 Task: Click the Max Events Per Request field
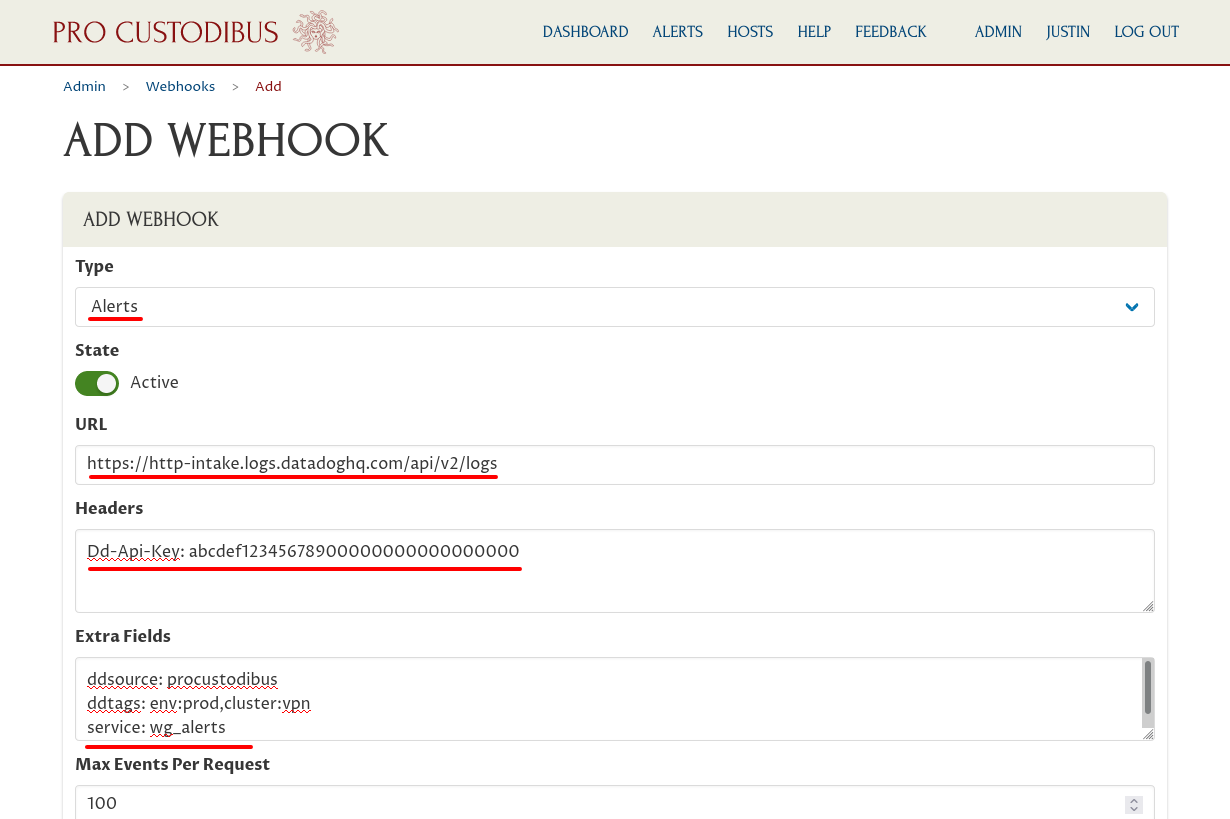coord(614,803)
